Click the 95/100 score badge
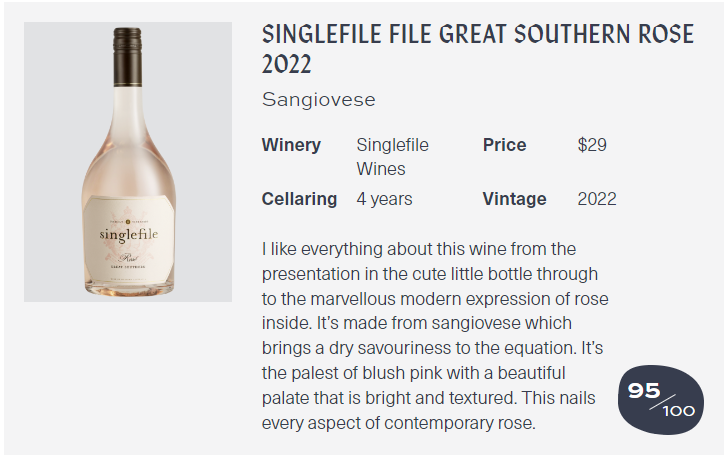Screen dimensions: 724x458 tap(661, 400)
